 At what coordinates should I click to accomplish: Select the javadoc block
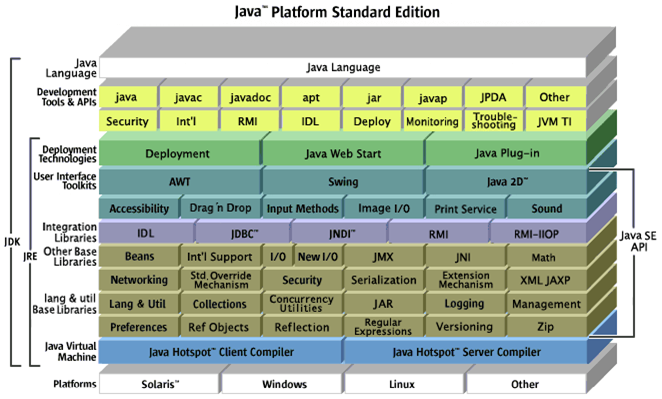point(250,98)
